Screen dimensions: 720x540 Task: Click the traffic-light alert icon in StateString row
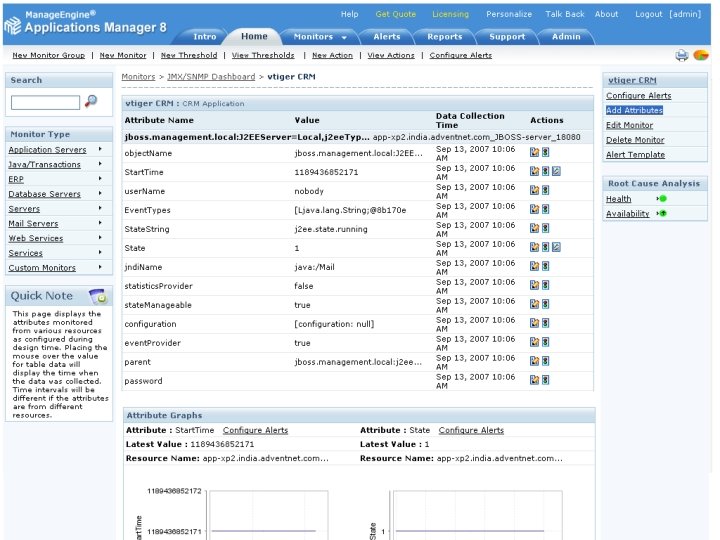545,228
